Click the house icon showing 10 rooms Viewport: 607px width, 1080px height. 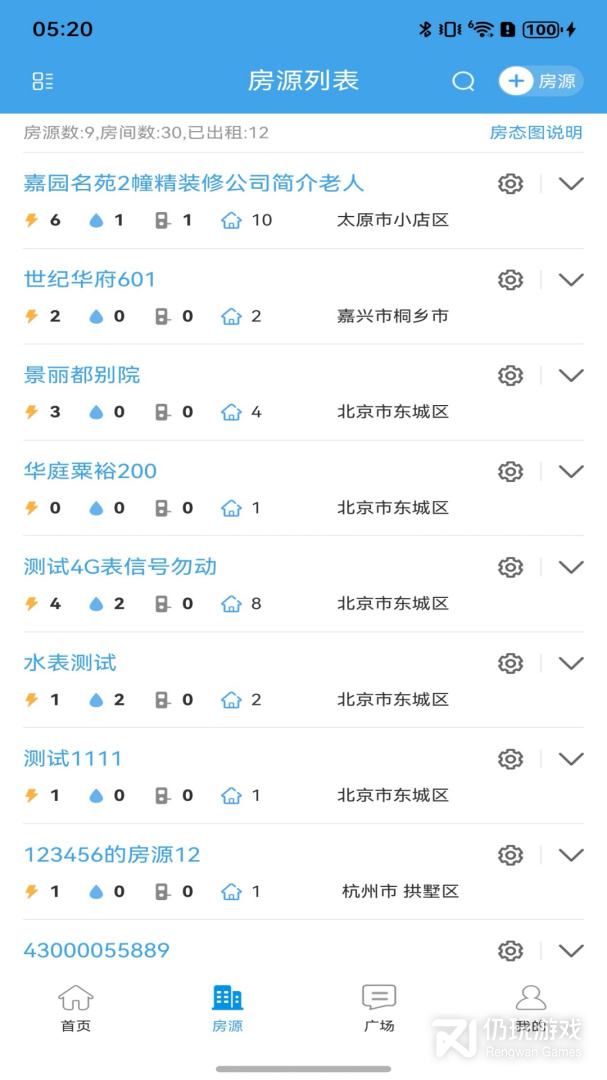click(x=232, y=220)
